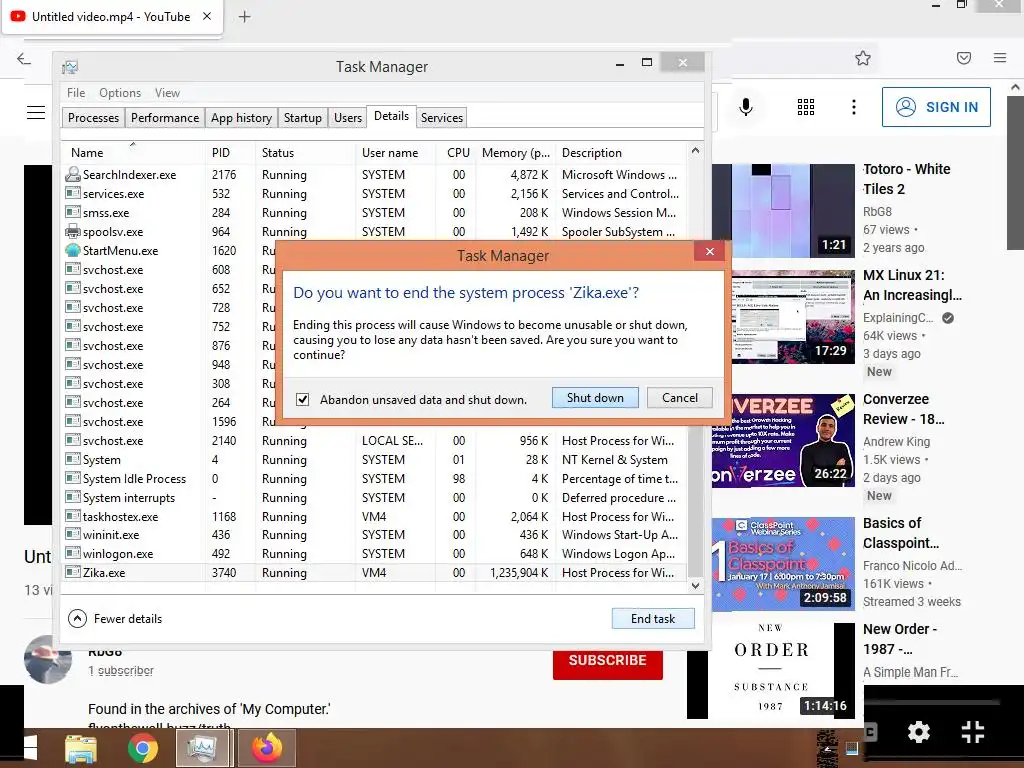The height and width of the screenshot is (768, 1024).
Task: Close the end process confirmation dialog
Action: [710, 251]
